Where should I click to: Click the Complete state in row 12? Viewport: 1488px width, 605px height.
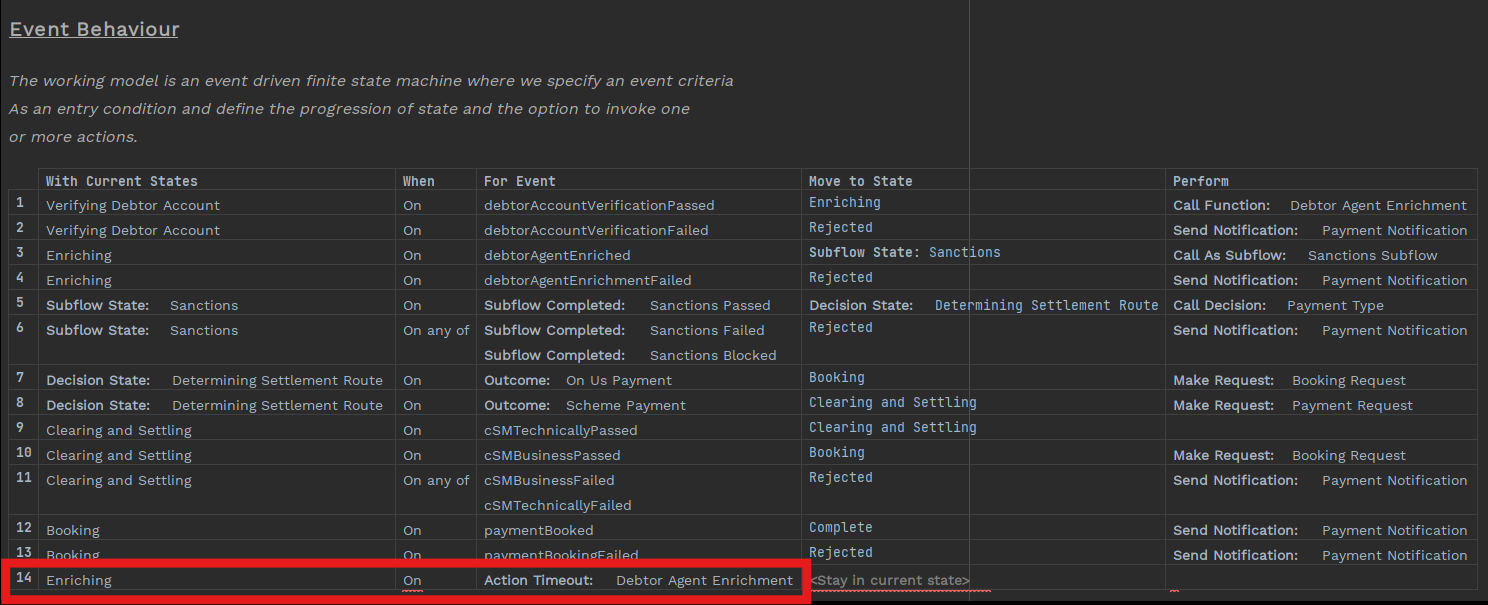[840, 527]
